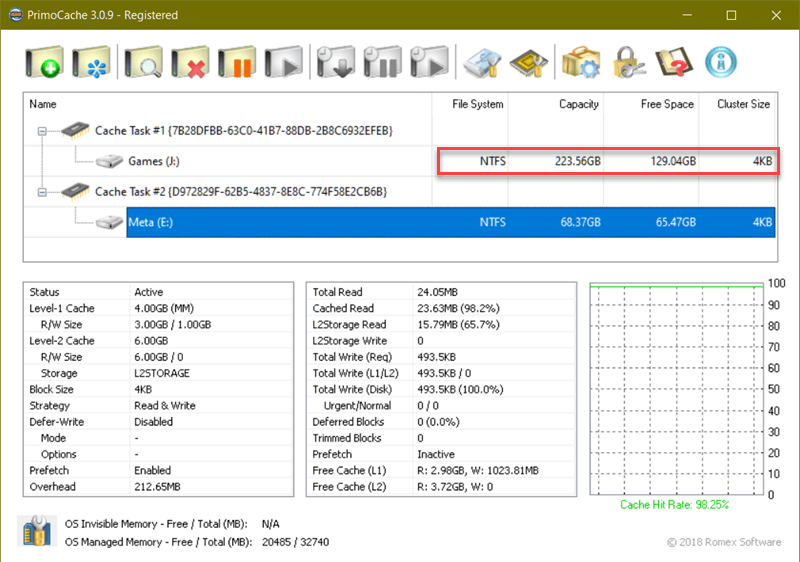Click the 68.37GB capacity cell

[x=580, y=222]
